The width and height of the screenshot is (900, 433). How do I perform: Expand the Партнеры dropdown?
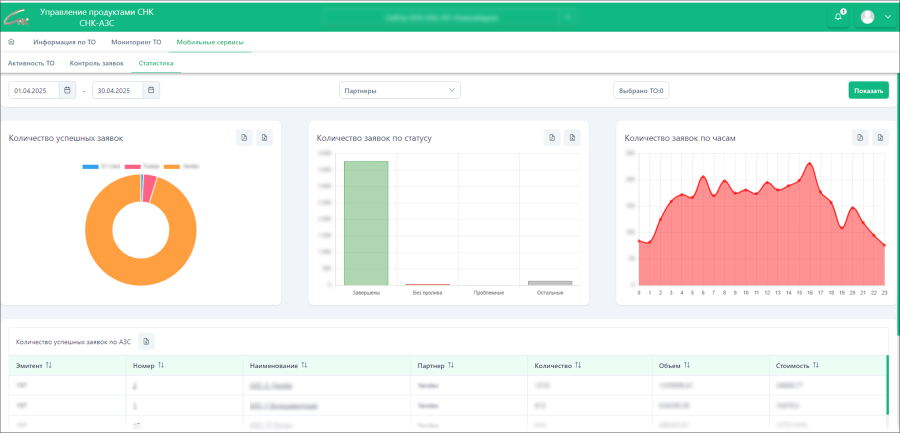(x=399, y=90)
